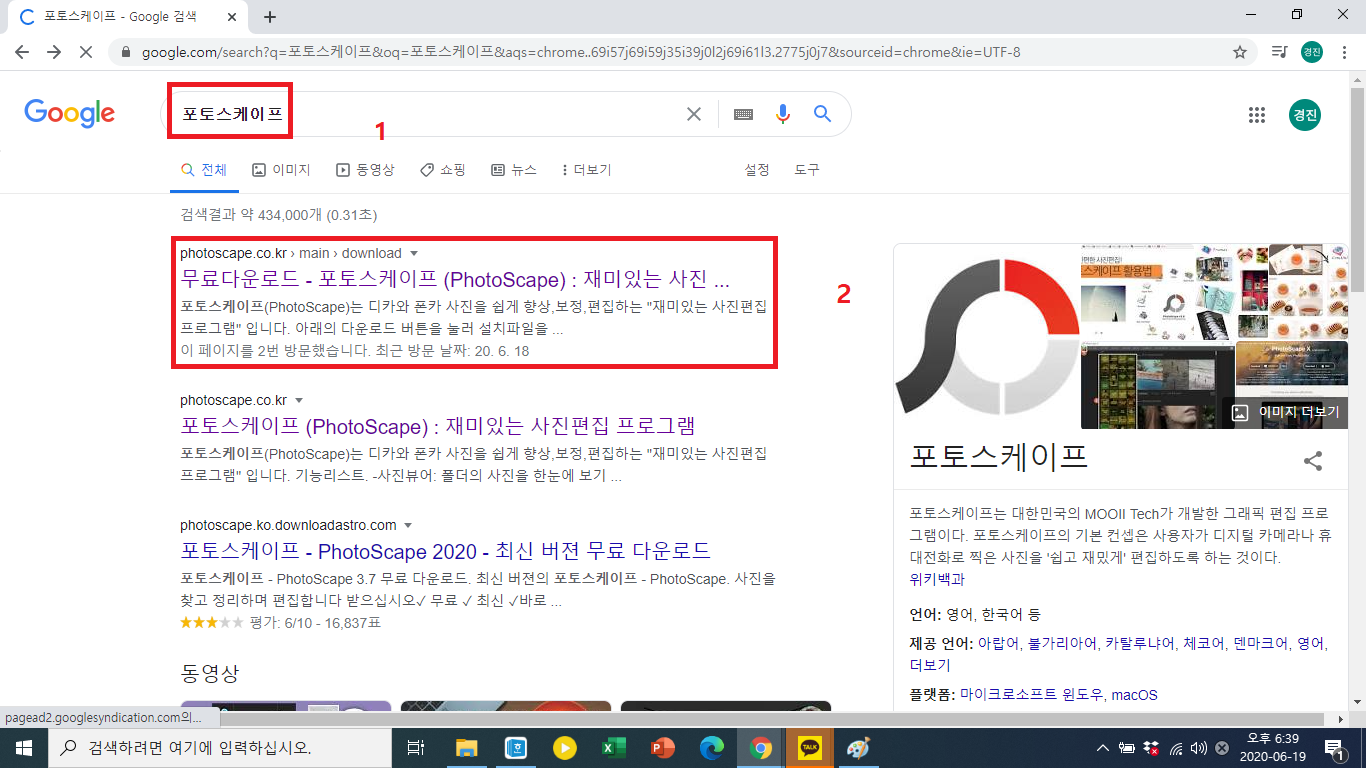Open a new tab with the plus button
The width and height of the screenshot is (1366, 768).
(x=269, y=17)
